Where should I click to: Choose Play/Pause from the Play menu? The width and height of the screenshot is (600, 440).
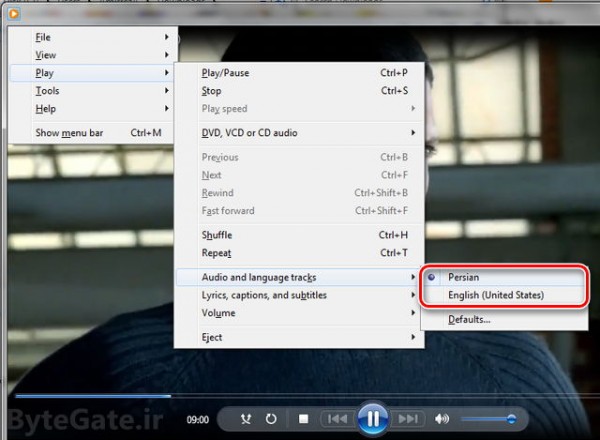(225, 73)
